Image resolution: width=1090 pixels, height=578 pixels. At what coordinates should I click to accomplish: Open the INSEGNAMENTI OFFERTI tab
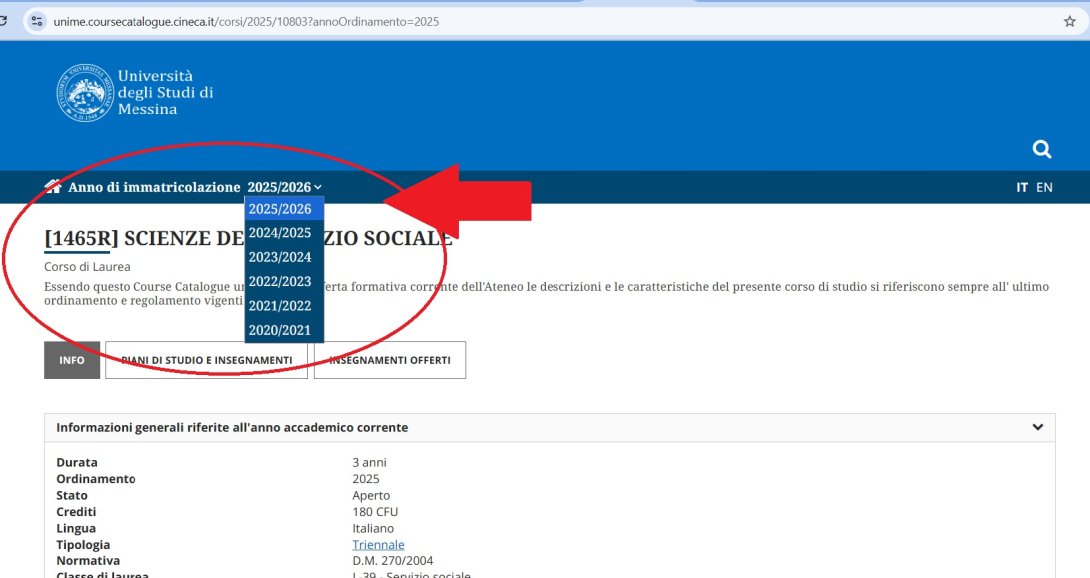(x=390, y=360)
